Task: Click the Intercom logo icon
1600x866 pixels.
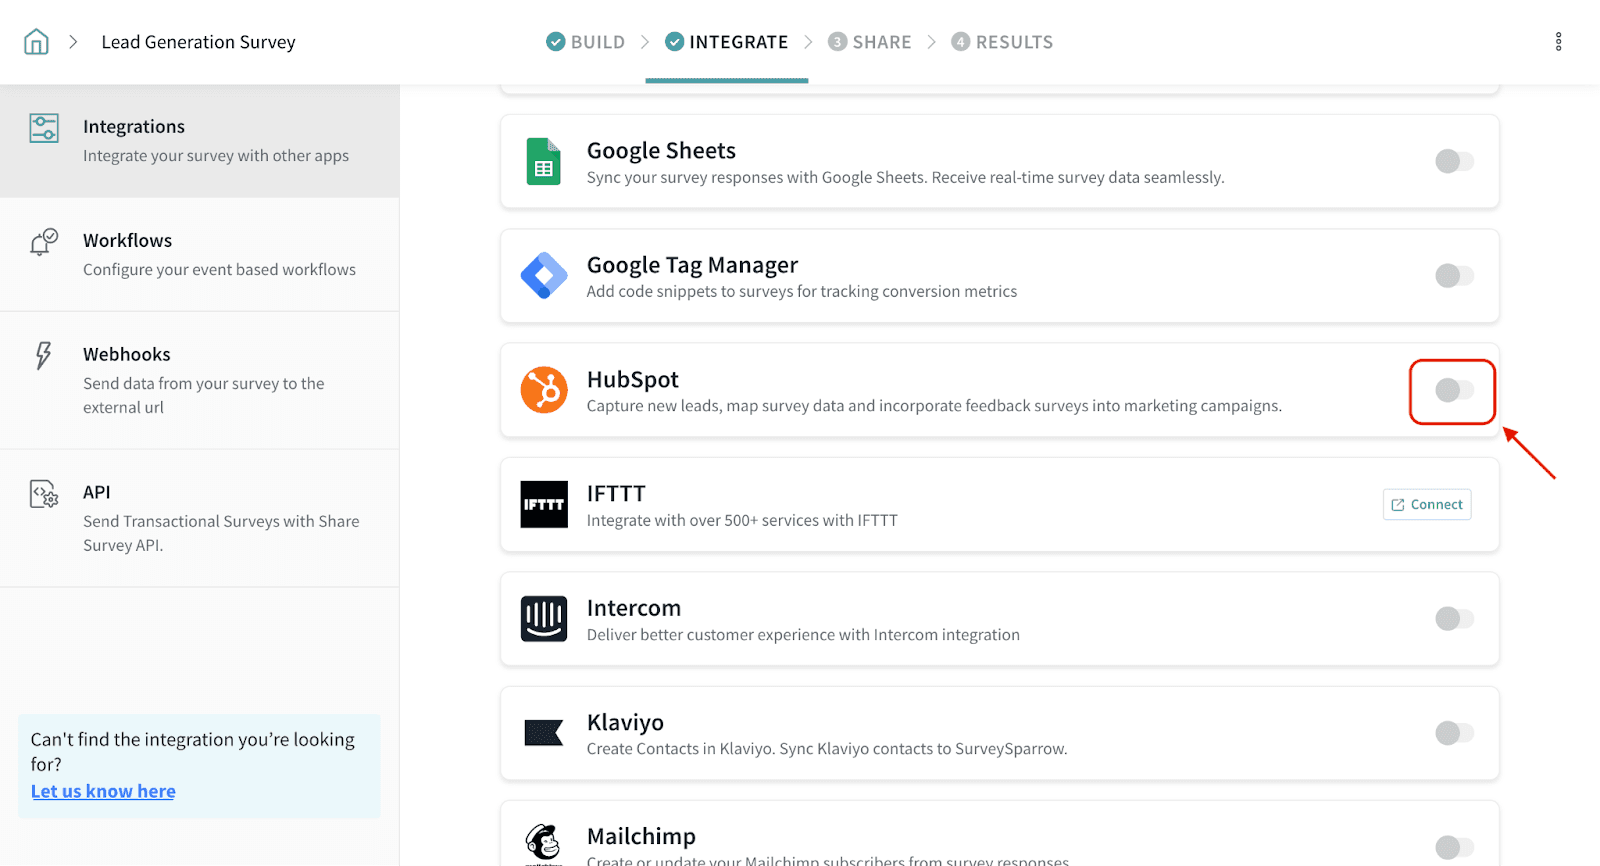Action: point(543,619)
